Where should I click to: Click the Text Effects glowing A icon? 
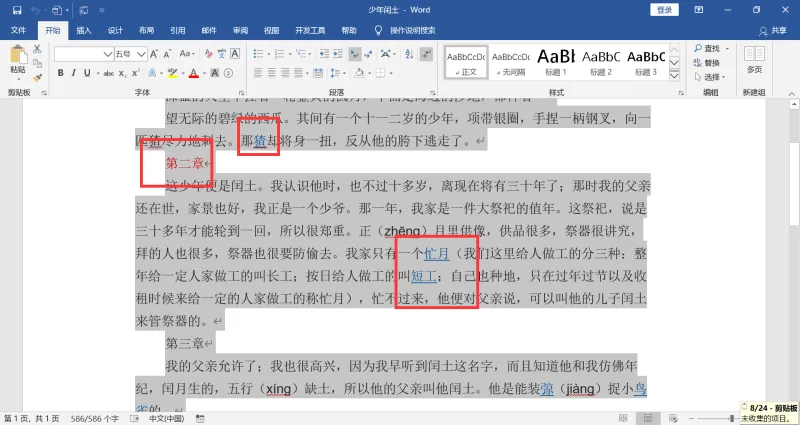(152, 73)
